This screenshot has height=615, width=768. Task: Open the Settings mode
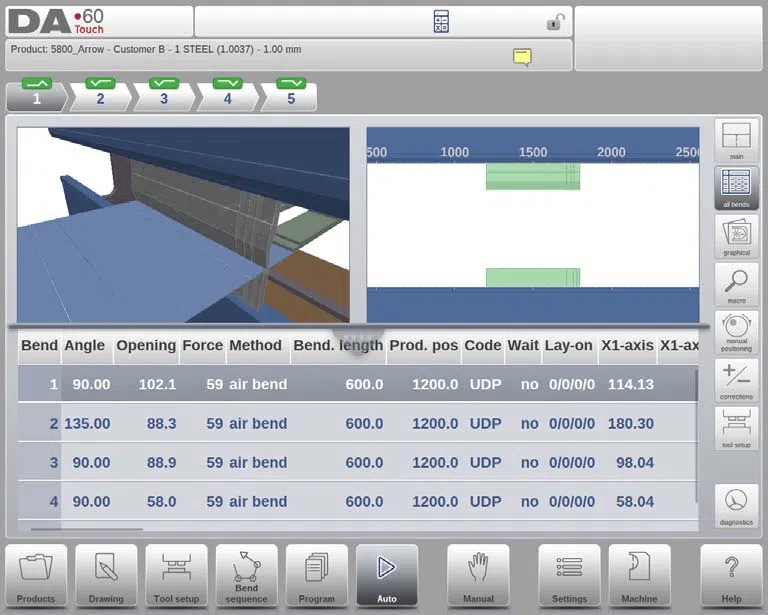(569, 576)
